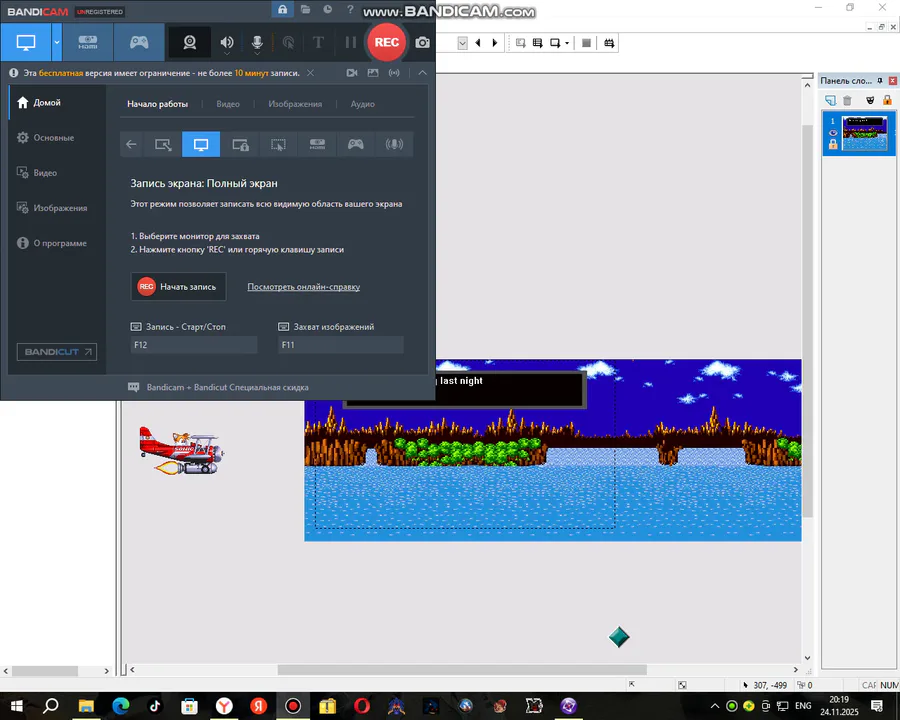Click next frame right arrow in toolbar
Image resolution: width=900 pixels, height=720 pixels.
[x=495, y=43]
